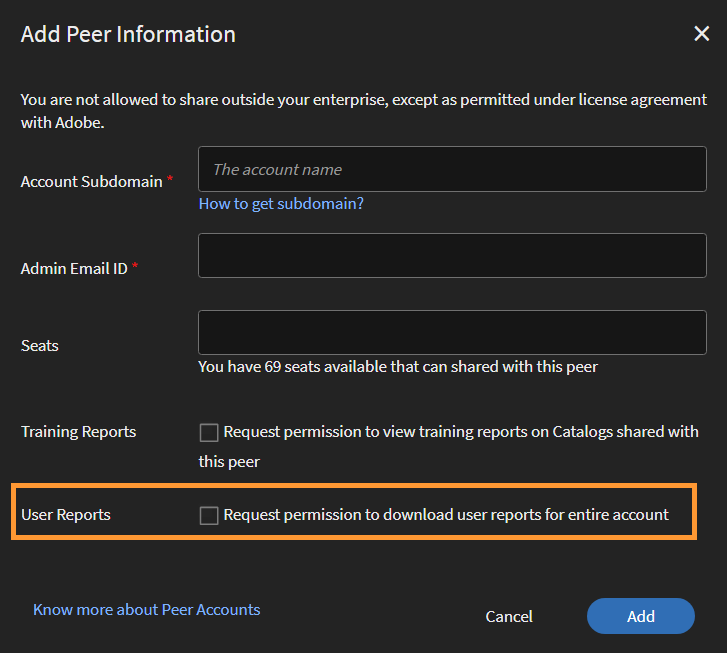Click the 'User Reports' row label
Image resolution: width=727 pixels, height=653 pixels.
tap(66, 515)
